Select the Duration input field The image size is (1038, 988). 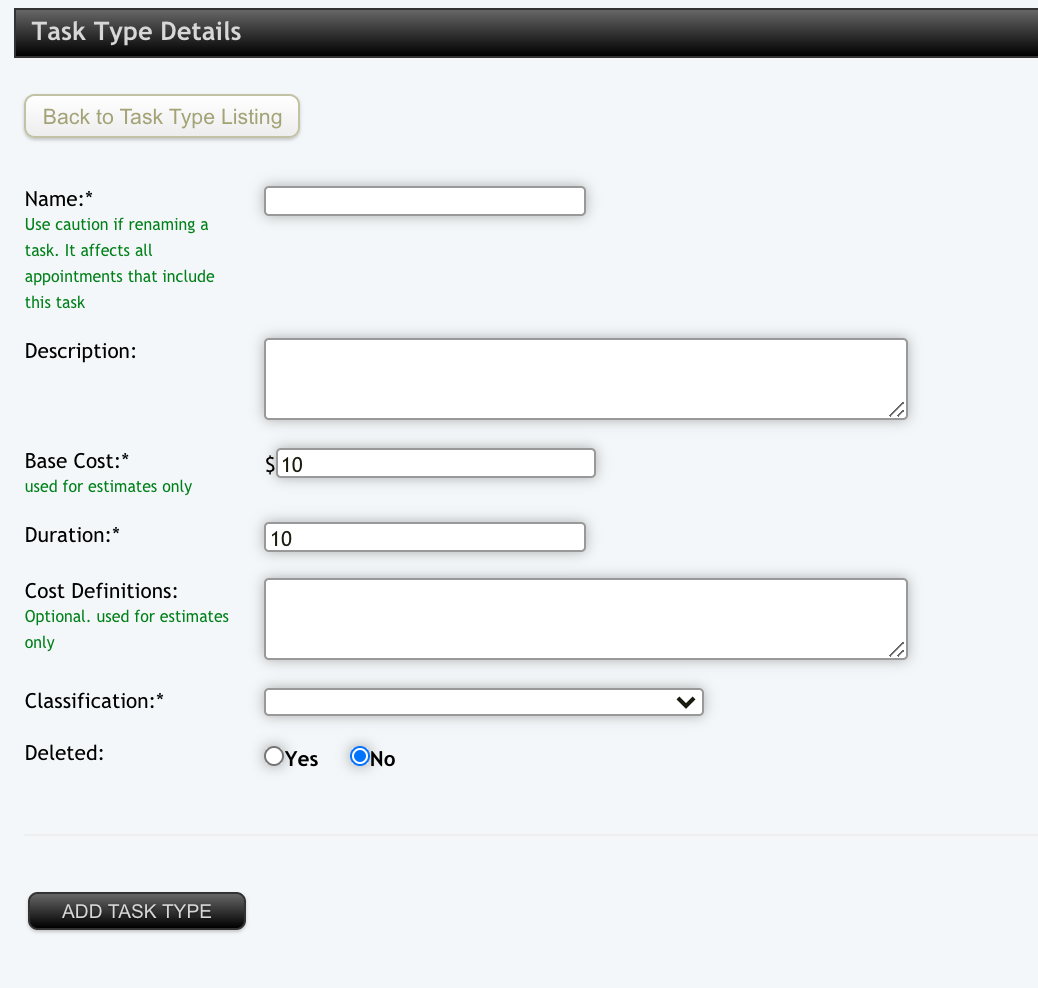[424, 537]
